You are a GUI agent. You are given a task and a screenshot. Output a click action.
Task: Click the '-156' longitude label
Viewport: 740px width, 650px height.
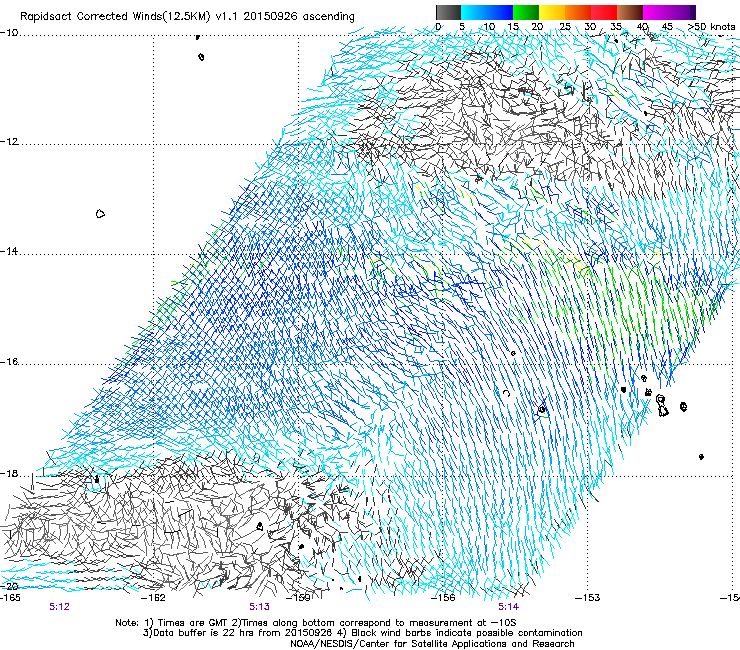[x=443, y=598]
